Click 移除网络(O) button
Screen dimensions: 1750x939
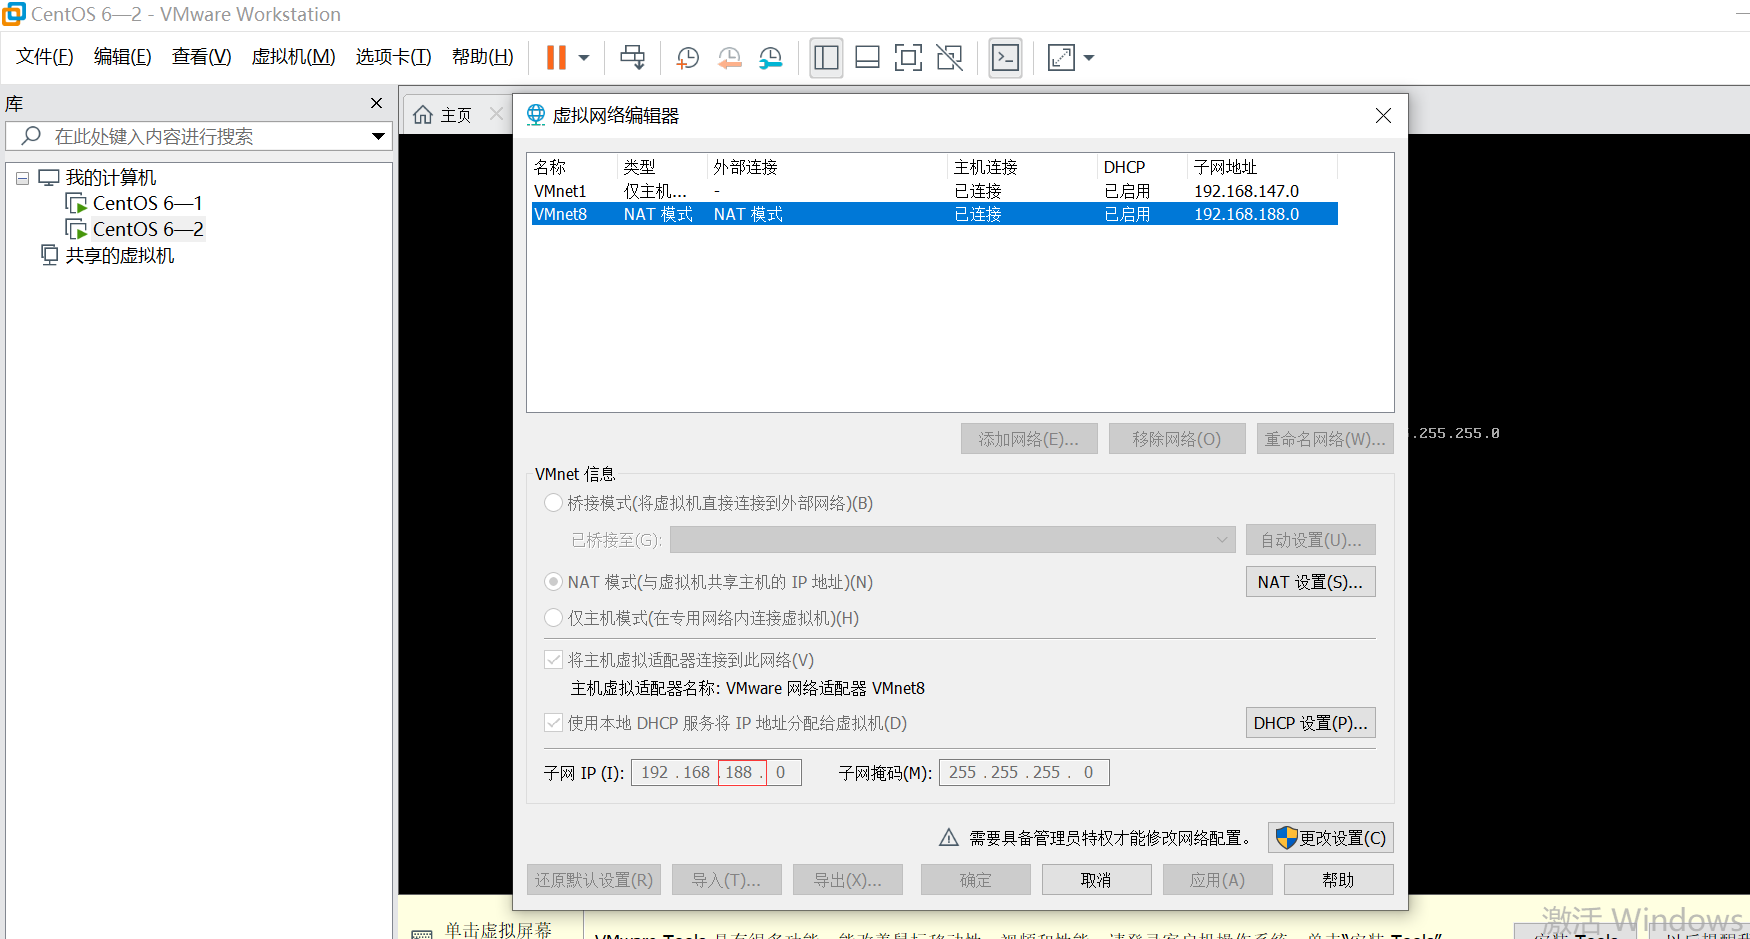tap(1177, 439)
